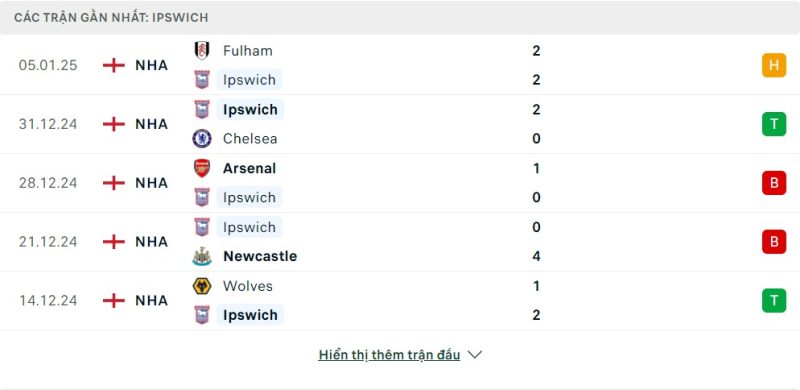Select NHA league label on 31.12.24 row
800x390 pixels.
[x=152, y=124]
